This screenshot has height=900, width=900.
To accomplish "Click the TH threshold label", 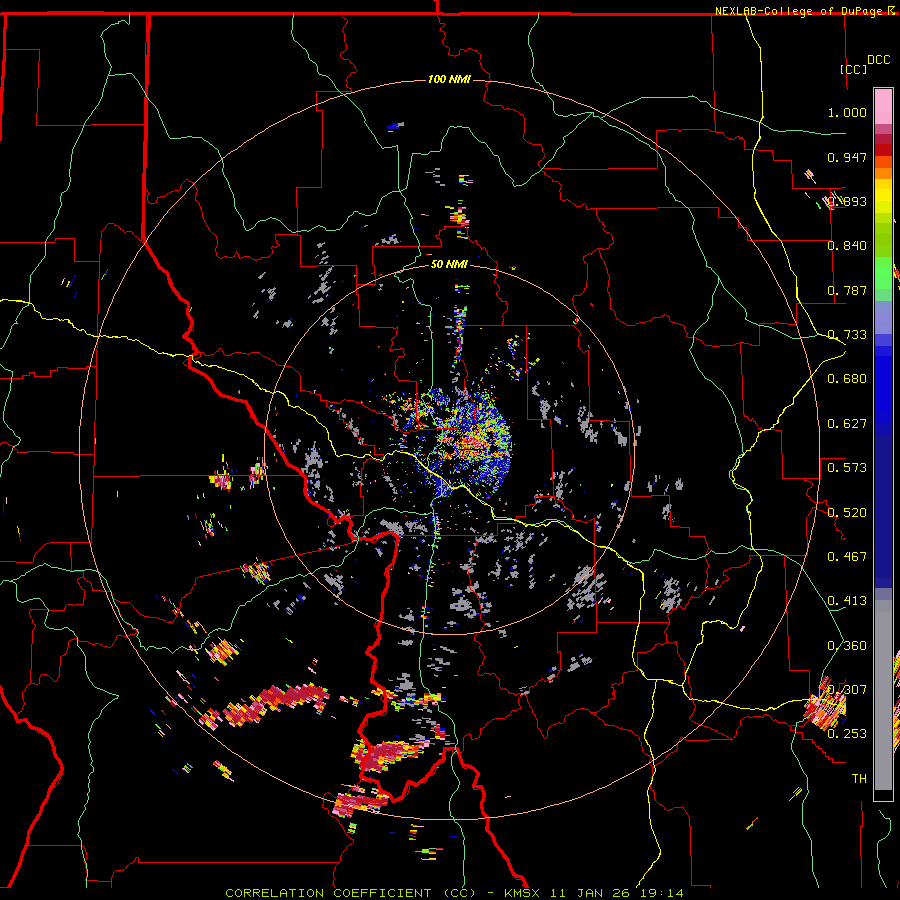I will 859,779.
